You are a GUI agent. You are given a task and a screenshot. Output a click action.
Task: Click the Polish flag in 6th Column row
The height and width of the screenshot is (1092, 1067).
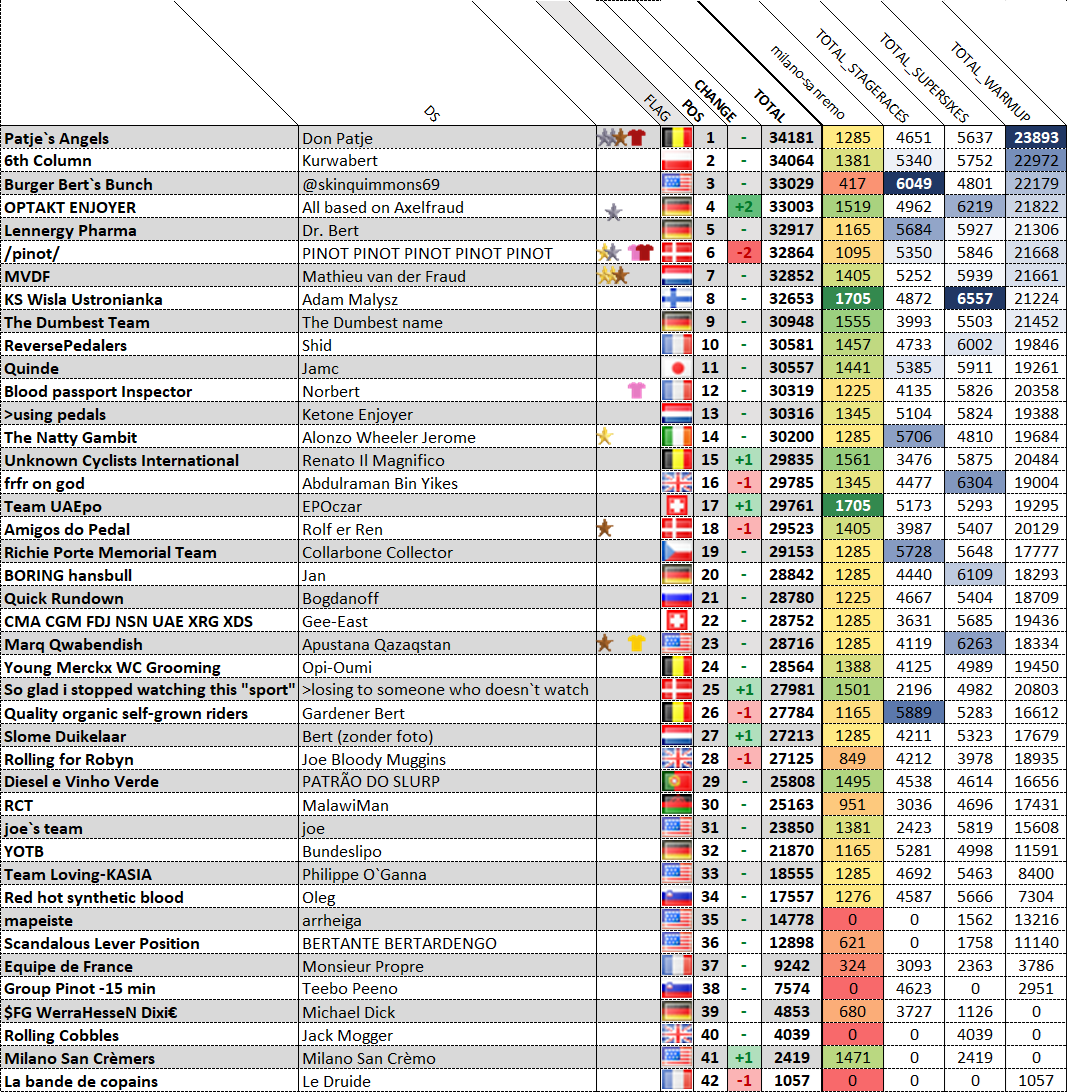point(676,160)
